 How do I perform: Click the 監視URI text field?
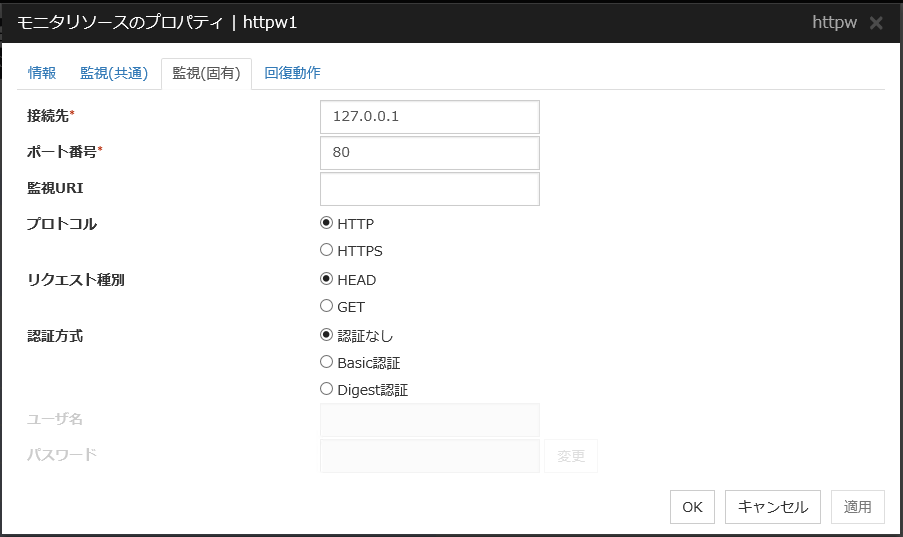[429, 189]
